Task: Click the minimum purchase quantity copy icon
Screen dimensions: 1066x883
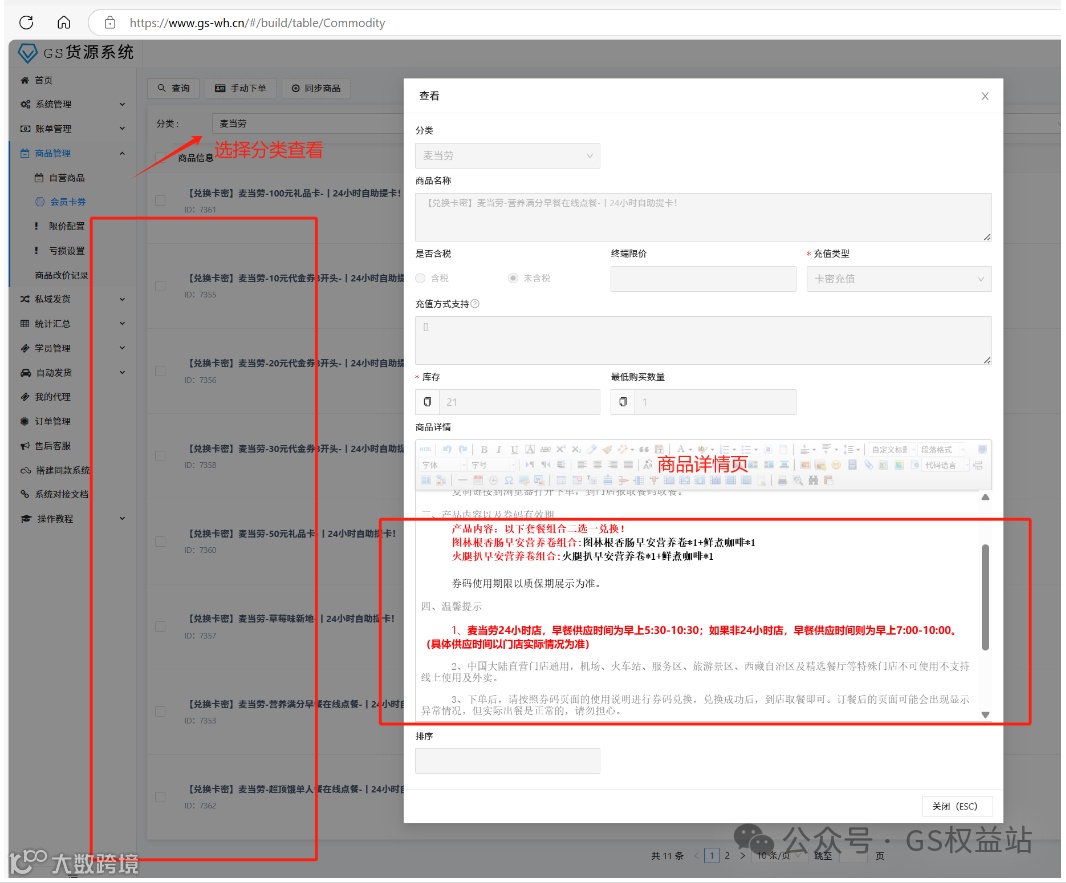Action: click(x=623, y=402)
